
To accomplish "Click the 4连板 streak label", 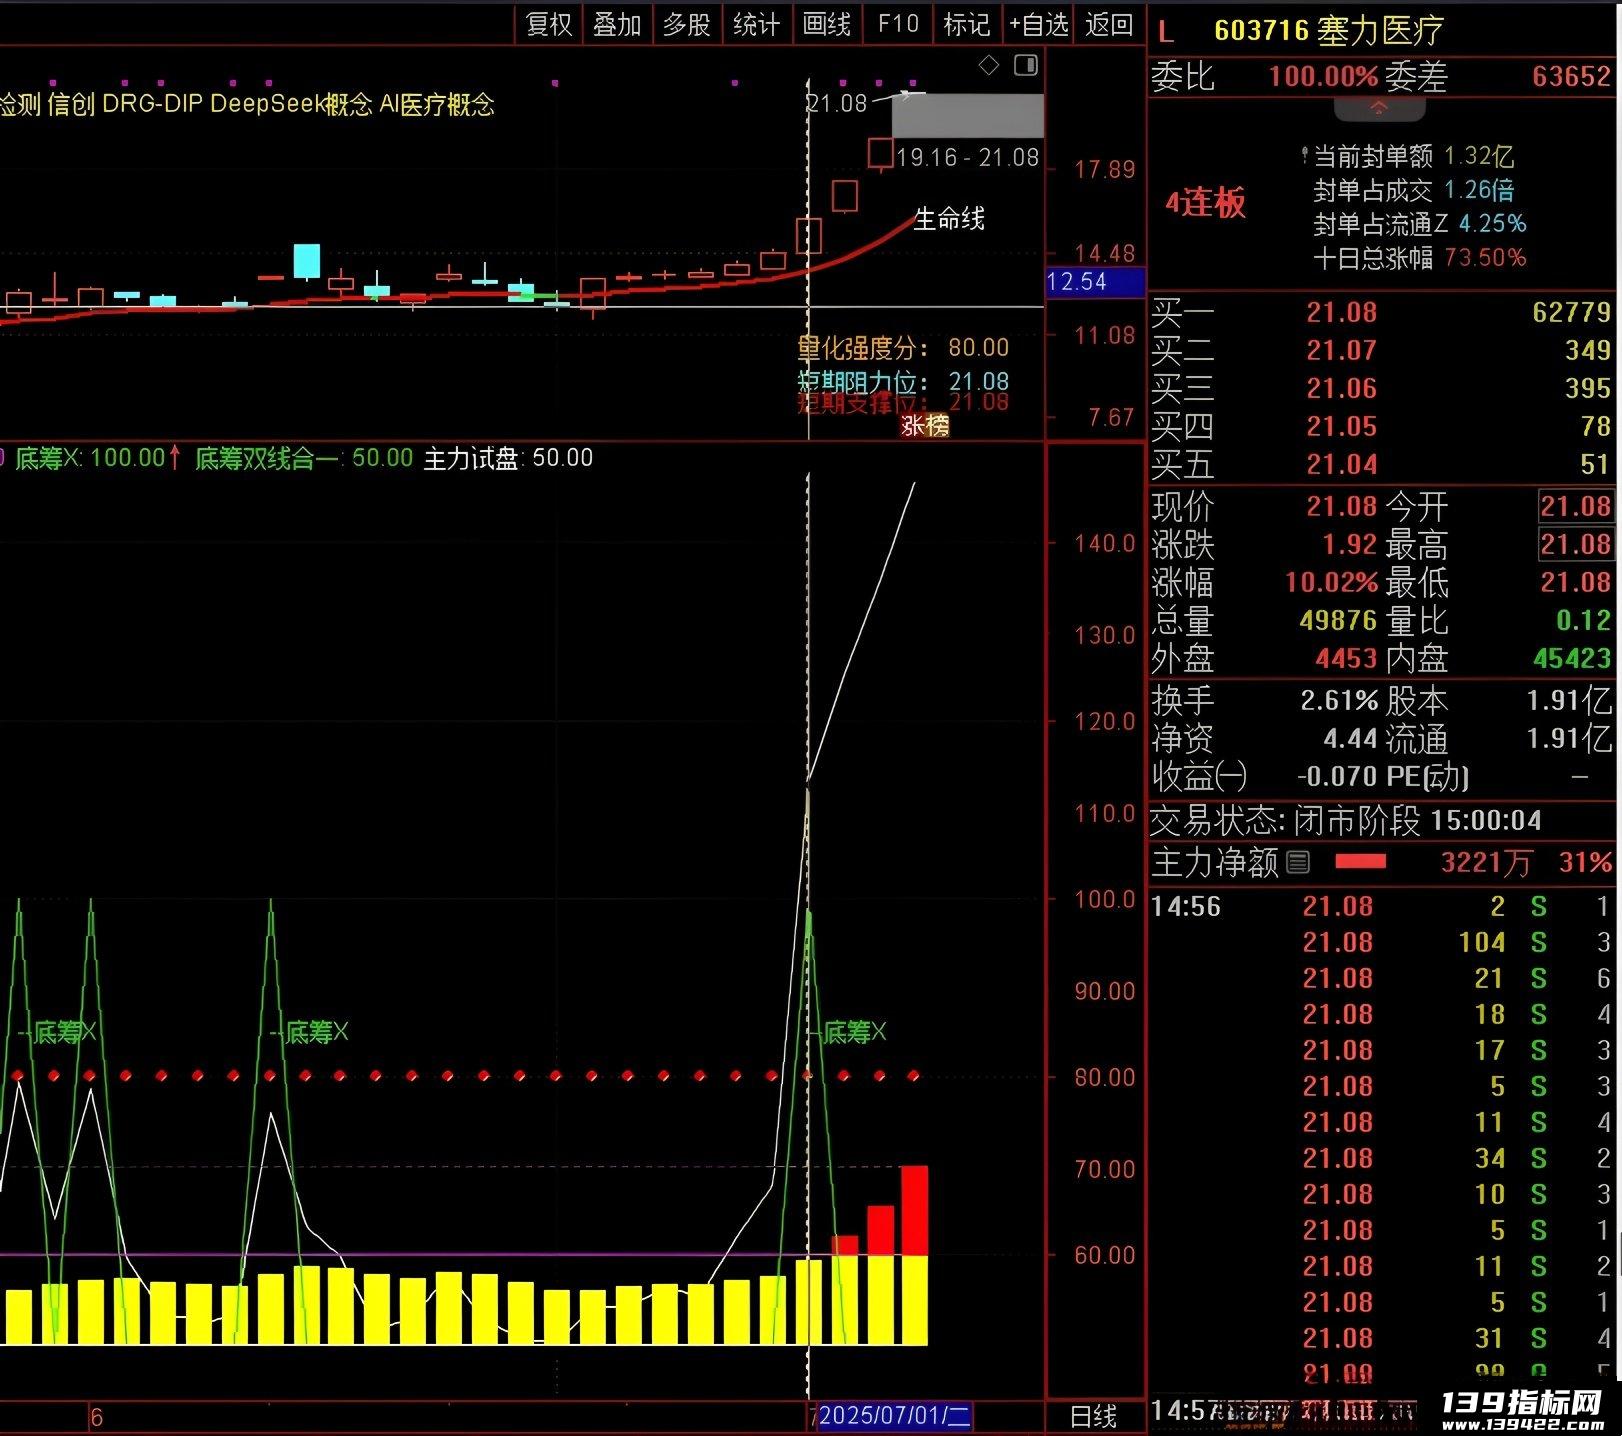I will tap(1205, 203).
